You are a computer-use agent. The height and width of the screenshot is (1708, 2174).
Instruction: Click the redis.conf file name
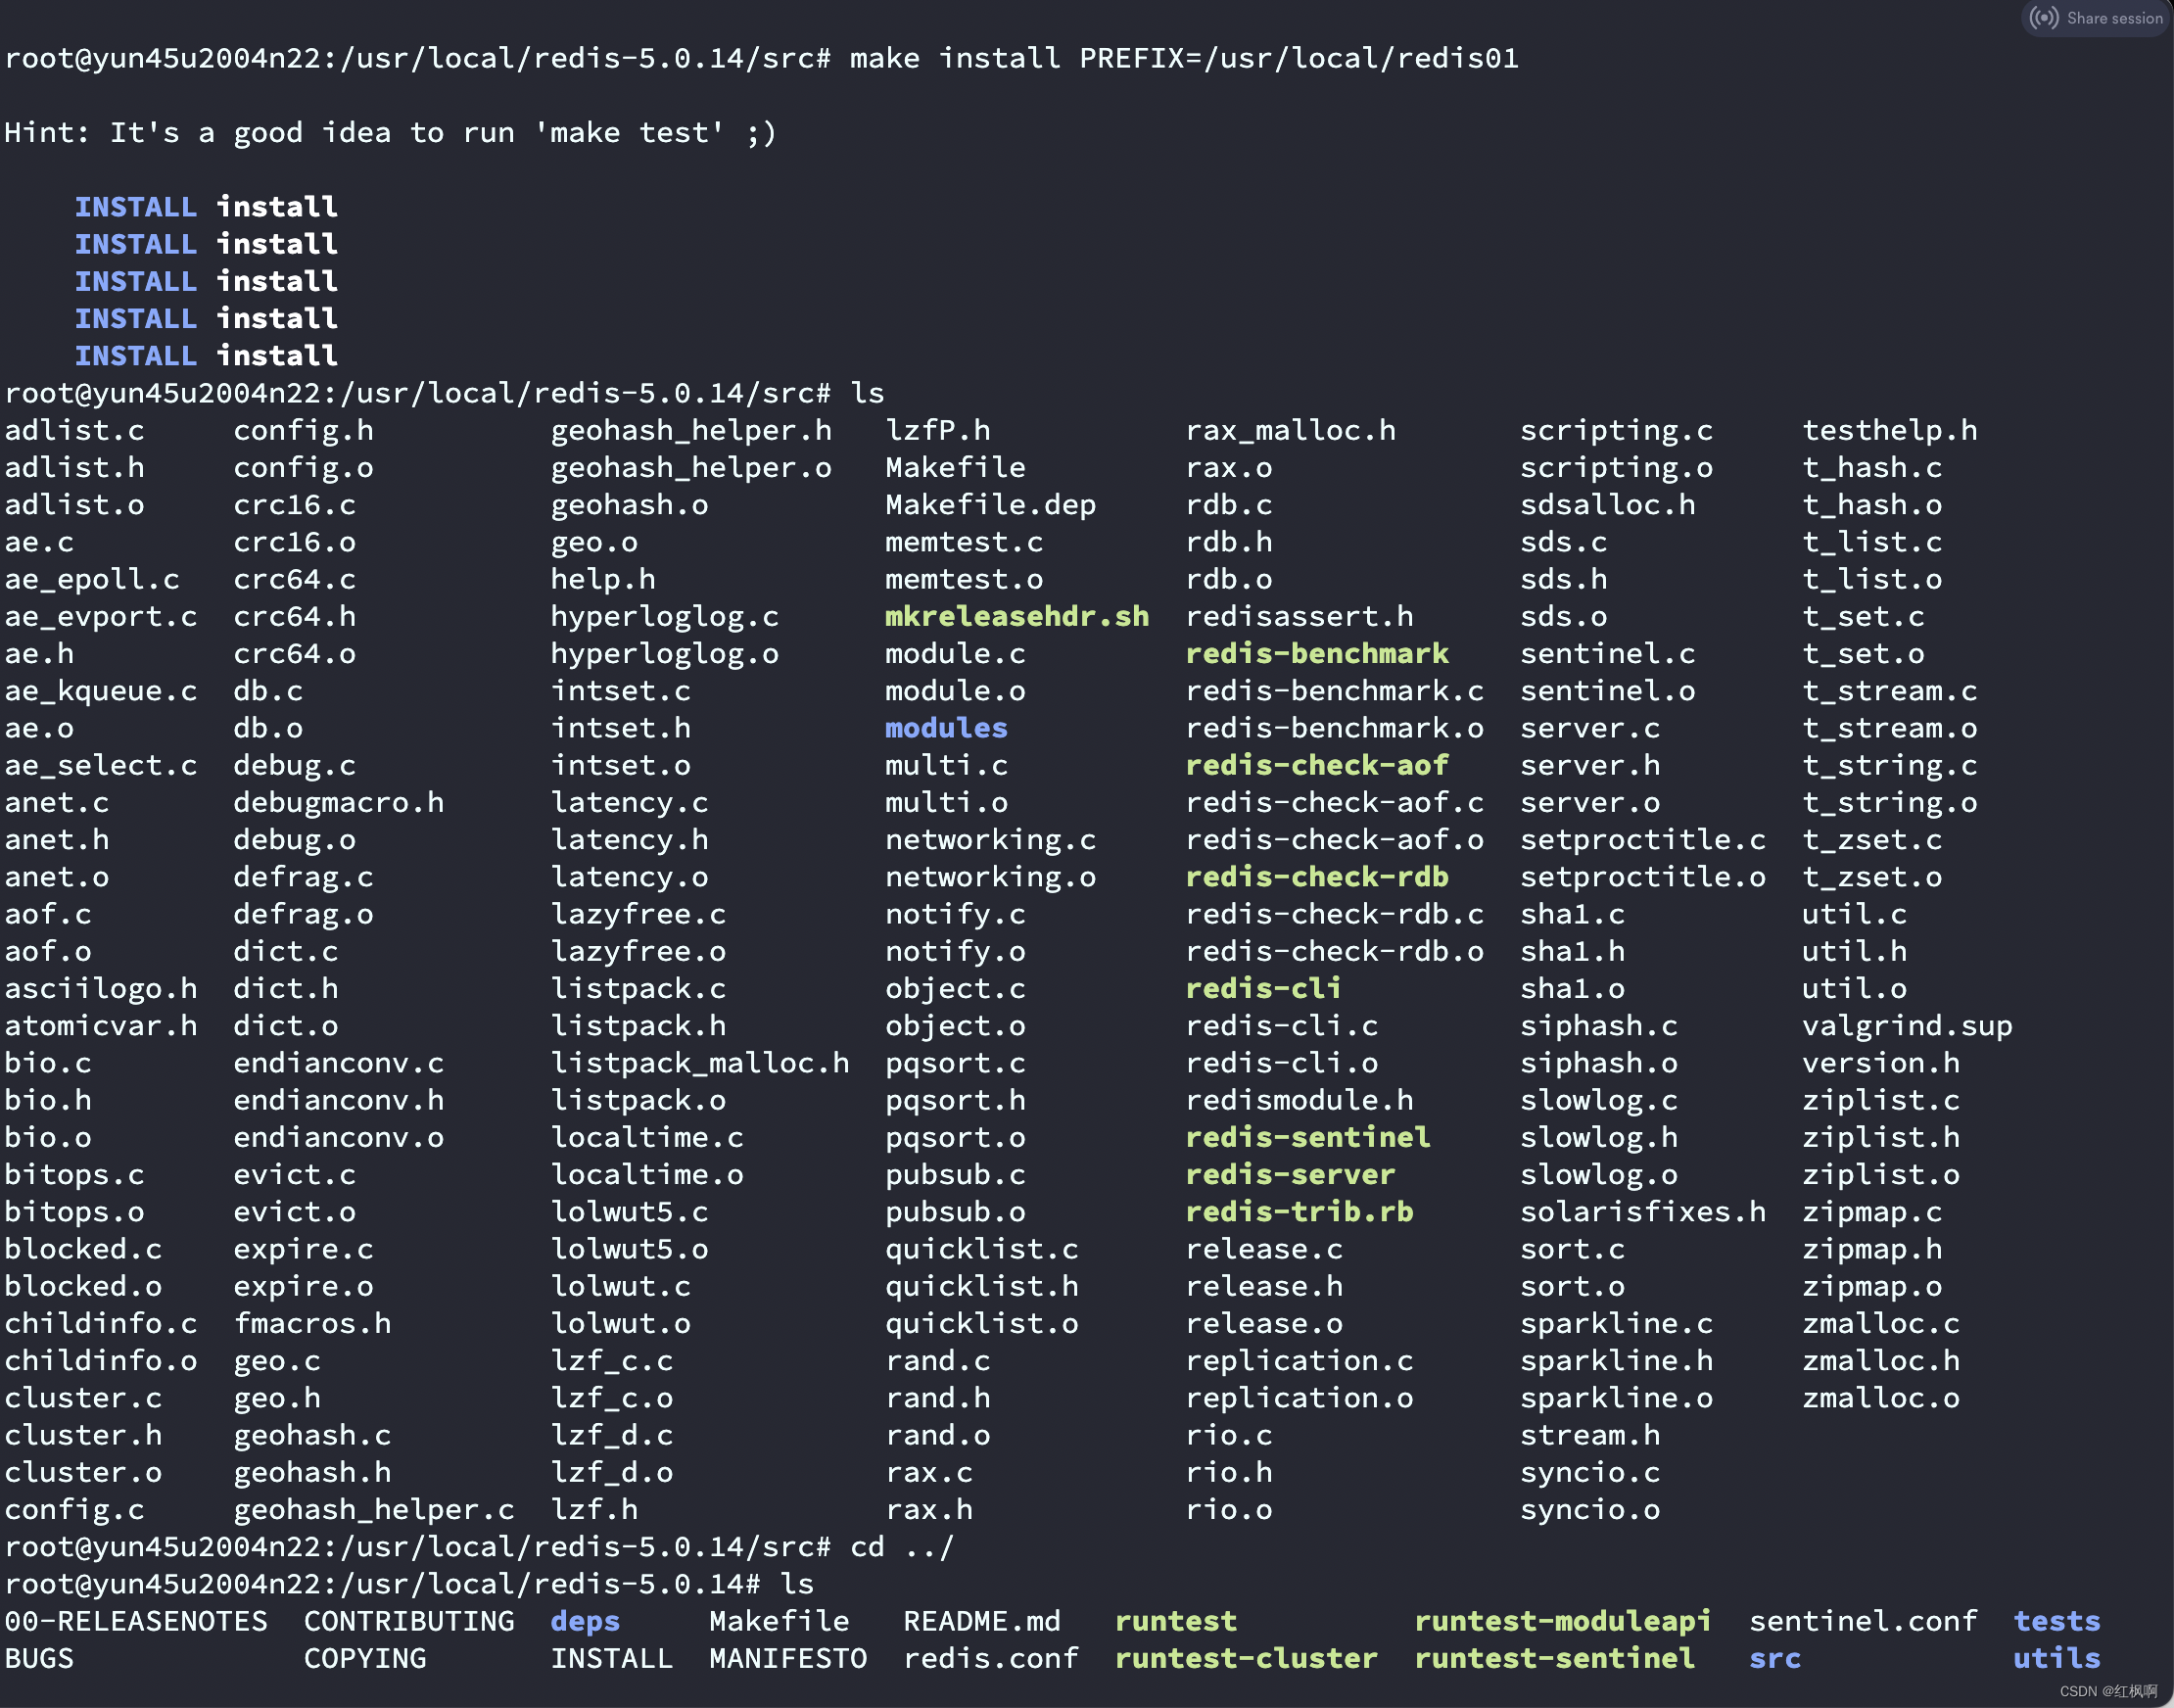(990, 1658)
